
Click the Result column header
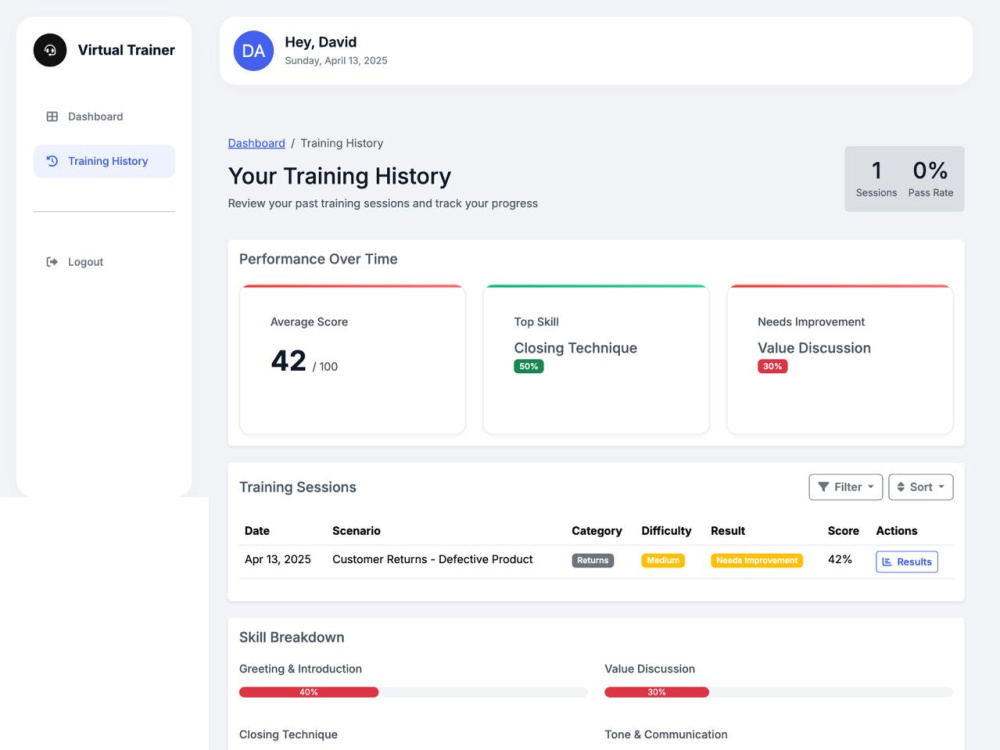click(728, 531)
